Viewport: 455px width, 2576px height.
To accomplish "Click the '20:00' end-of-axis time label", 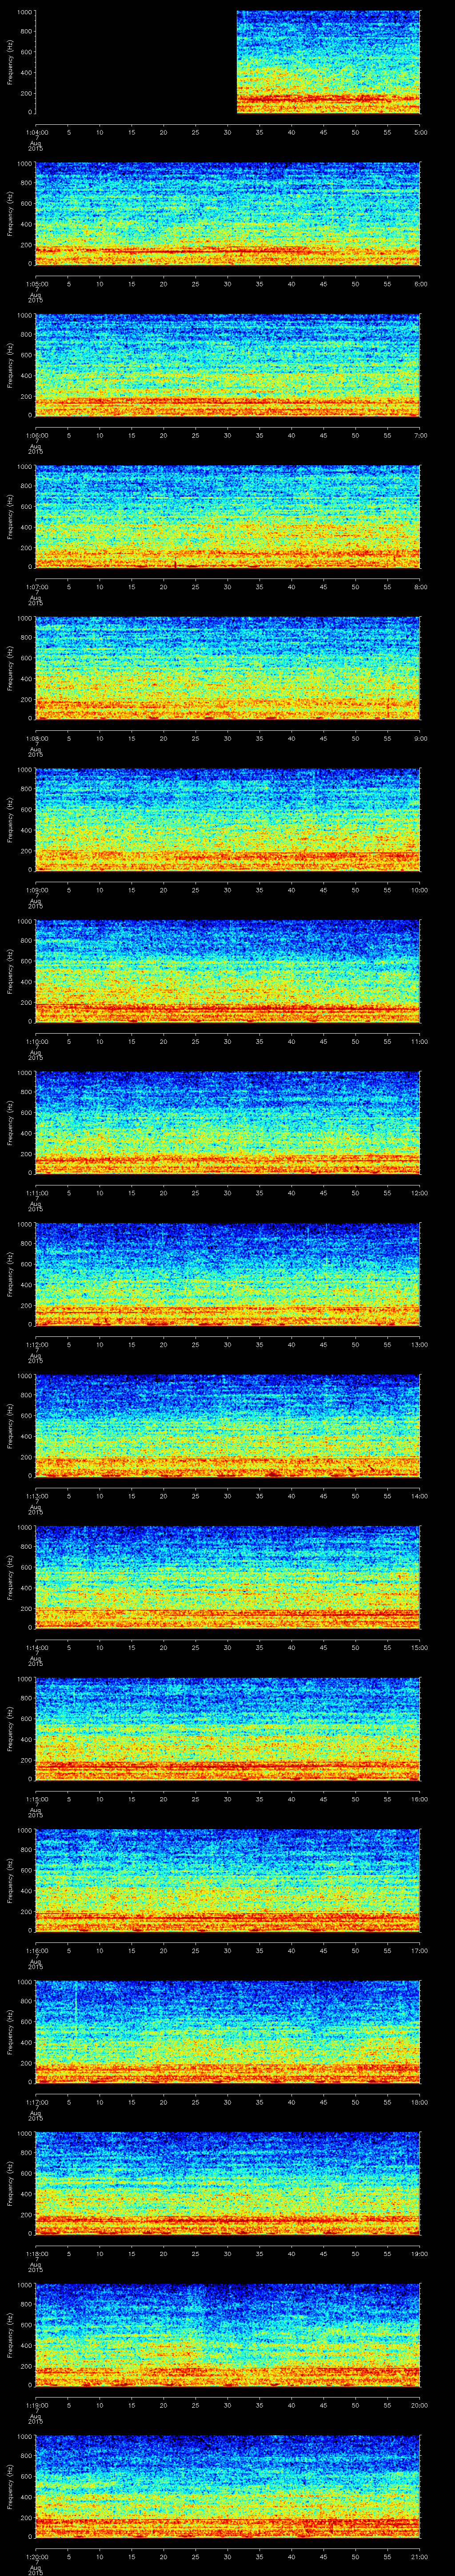I will pos(420,2405).
